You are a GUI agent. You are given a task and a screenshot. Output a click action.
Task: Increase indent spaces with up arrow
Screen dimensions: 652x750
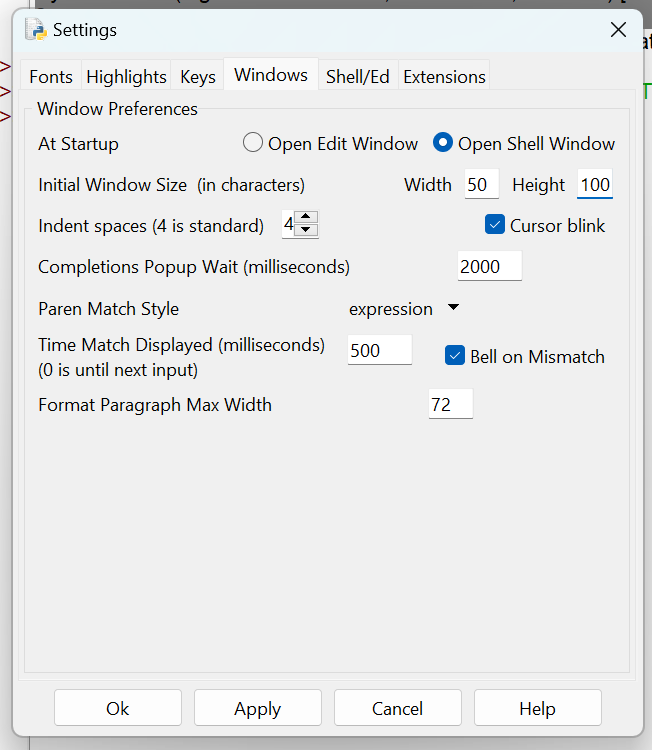click(x=308, y=218)
